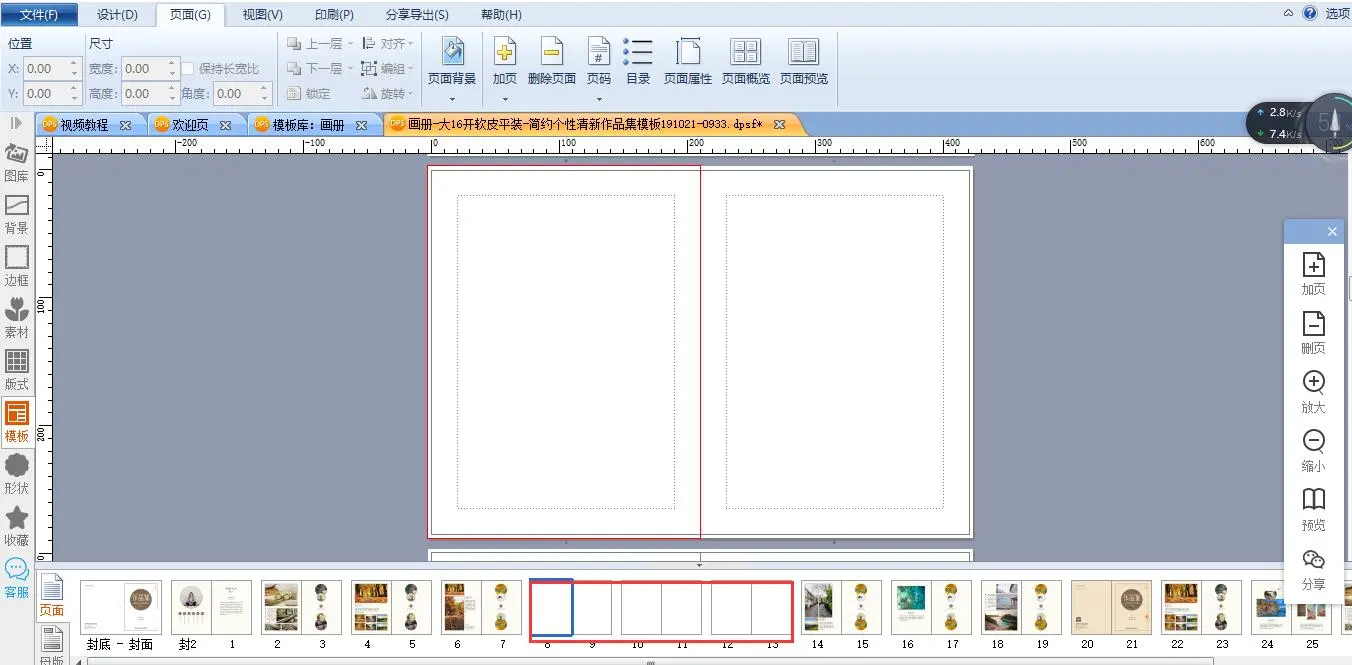The width and height of the screenshot is (1352, 665).
Task: Select the 模板 template sidebar panel
Action: pyautogui.click(x=17, y=422)
